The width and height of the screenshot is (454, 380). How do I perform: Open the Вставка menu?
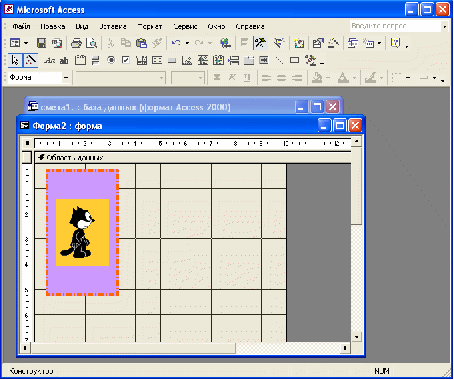pyautogui.click(x=113, y=26)
